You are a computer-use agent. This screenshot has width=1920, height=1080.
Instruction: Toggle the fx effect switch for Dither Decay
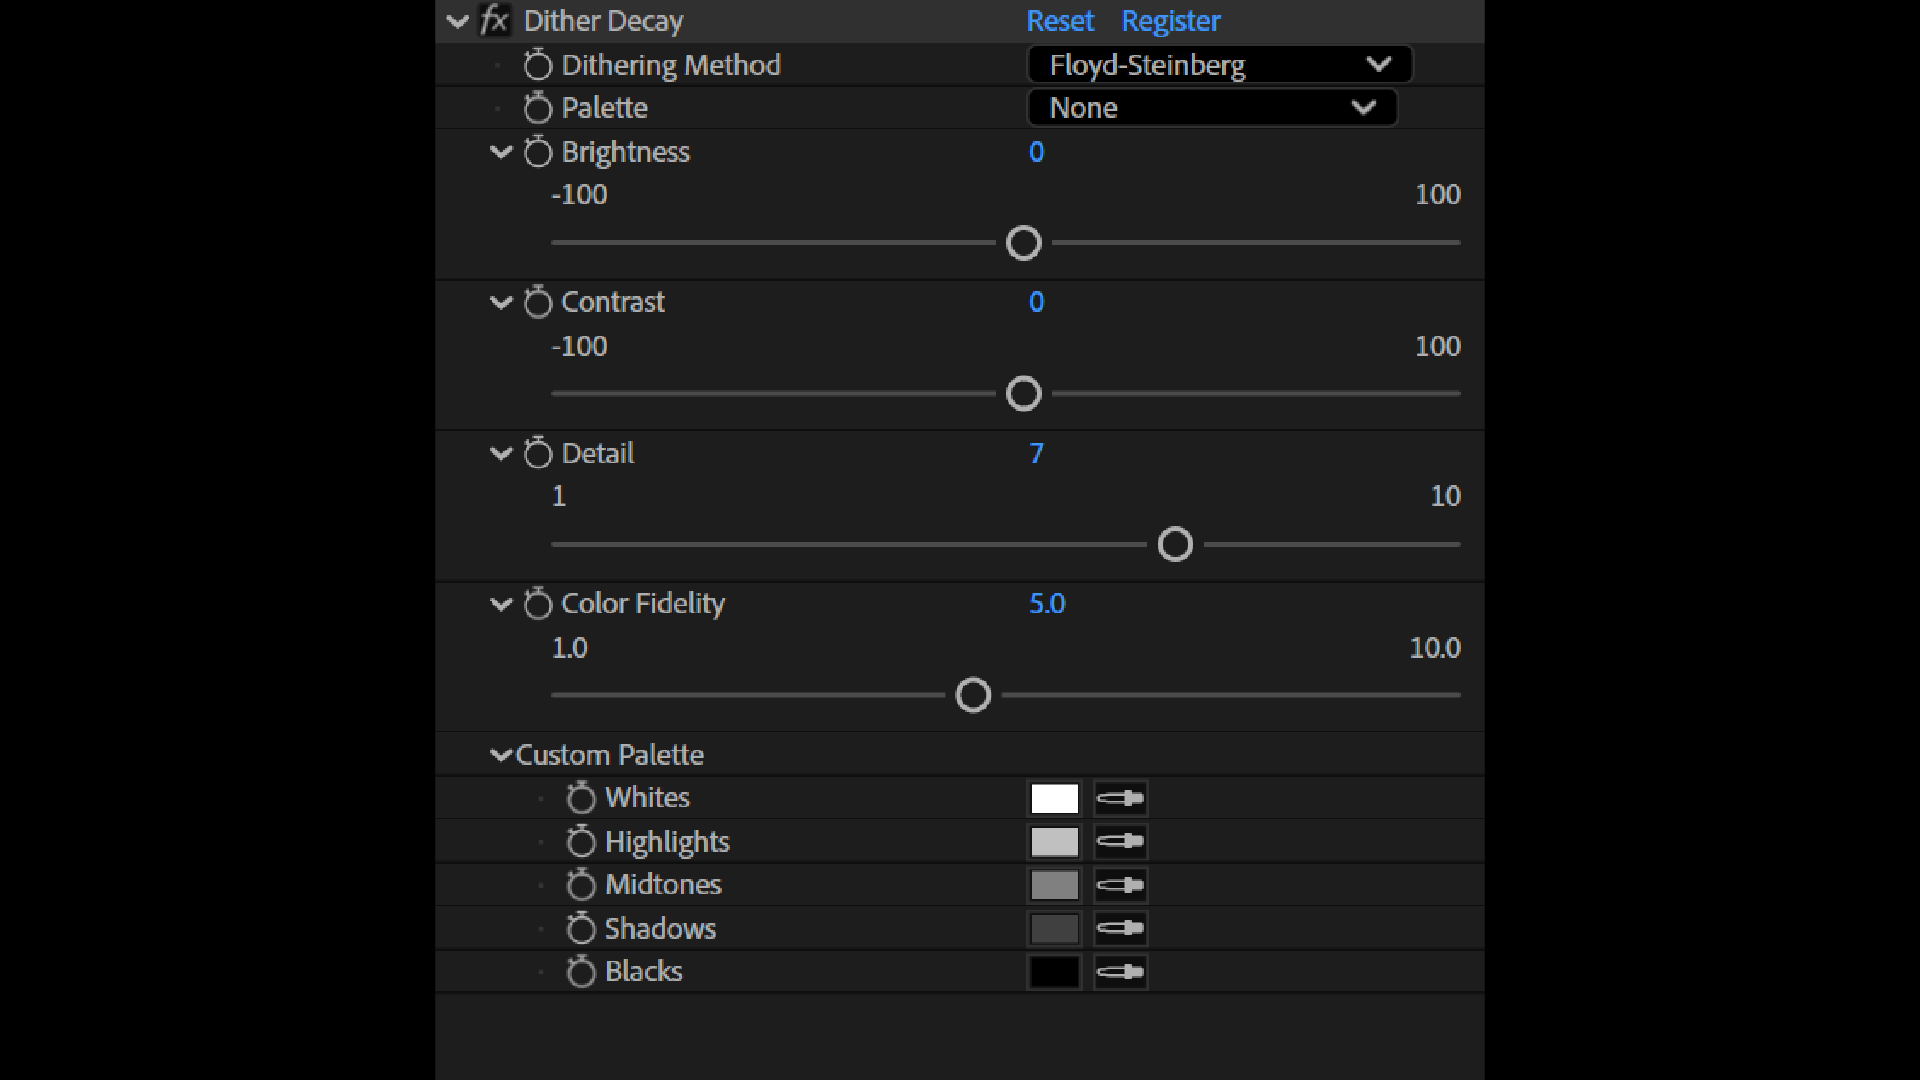pos(494,20)
